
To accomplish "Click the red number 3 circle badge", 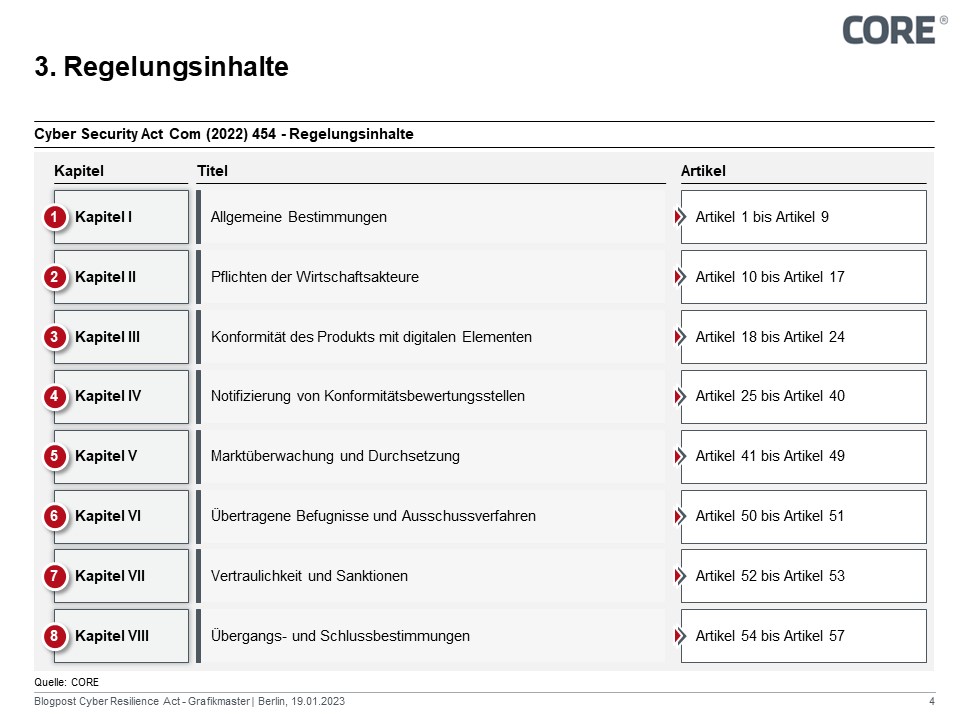I will coord(56,337).
